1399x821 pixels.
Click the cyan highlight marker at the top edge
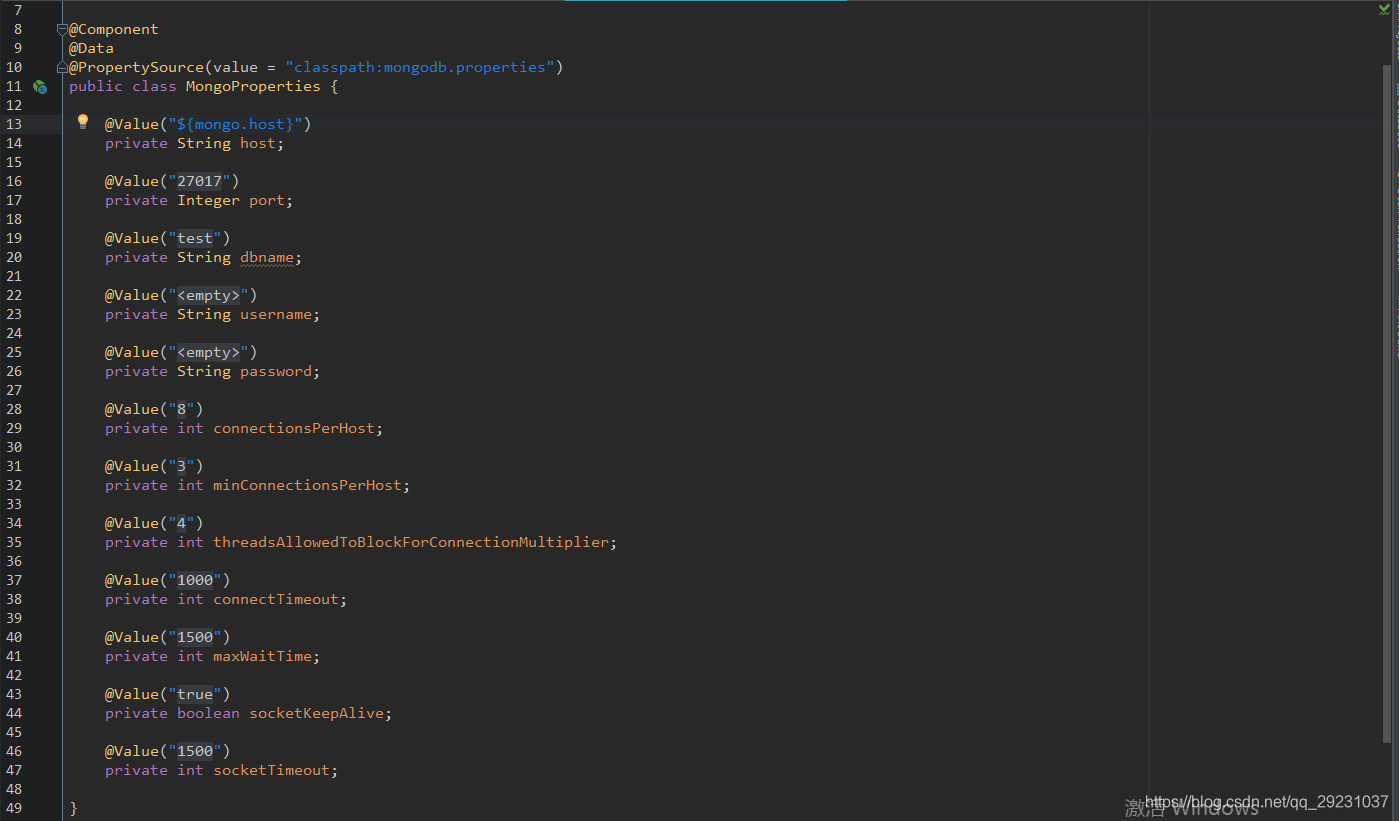tap(705, 3)
